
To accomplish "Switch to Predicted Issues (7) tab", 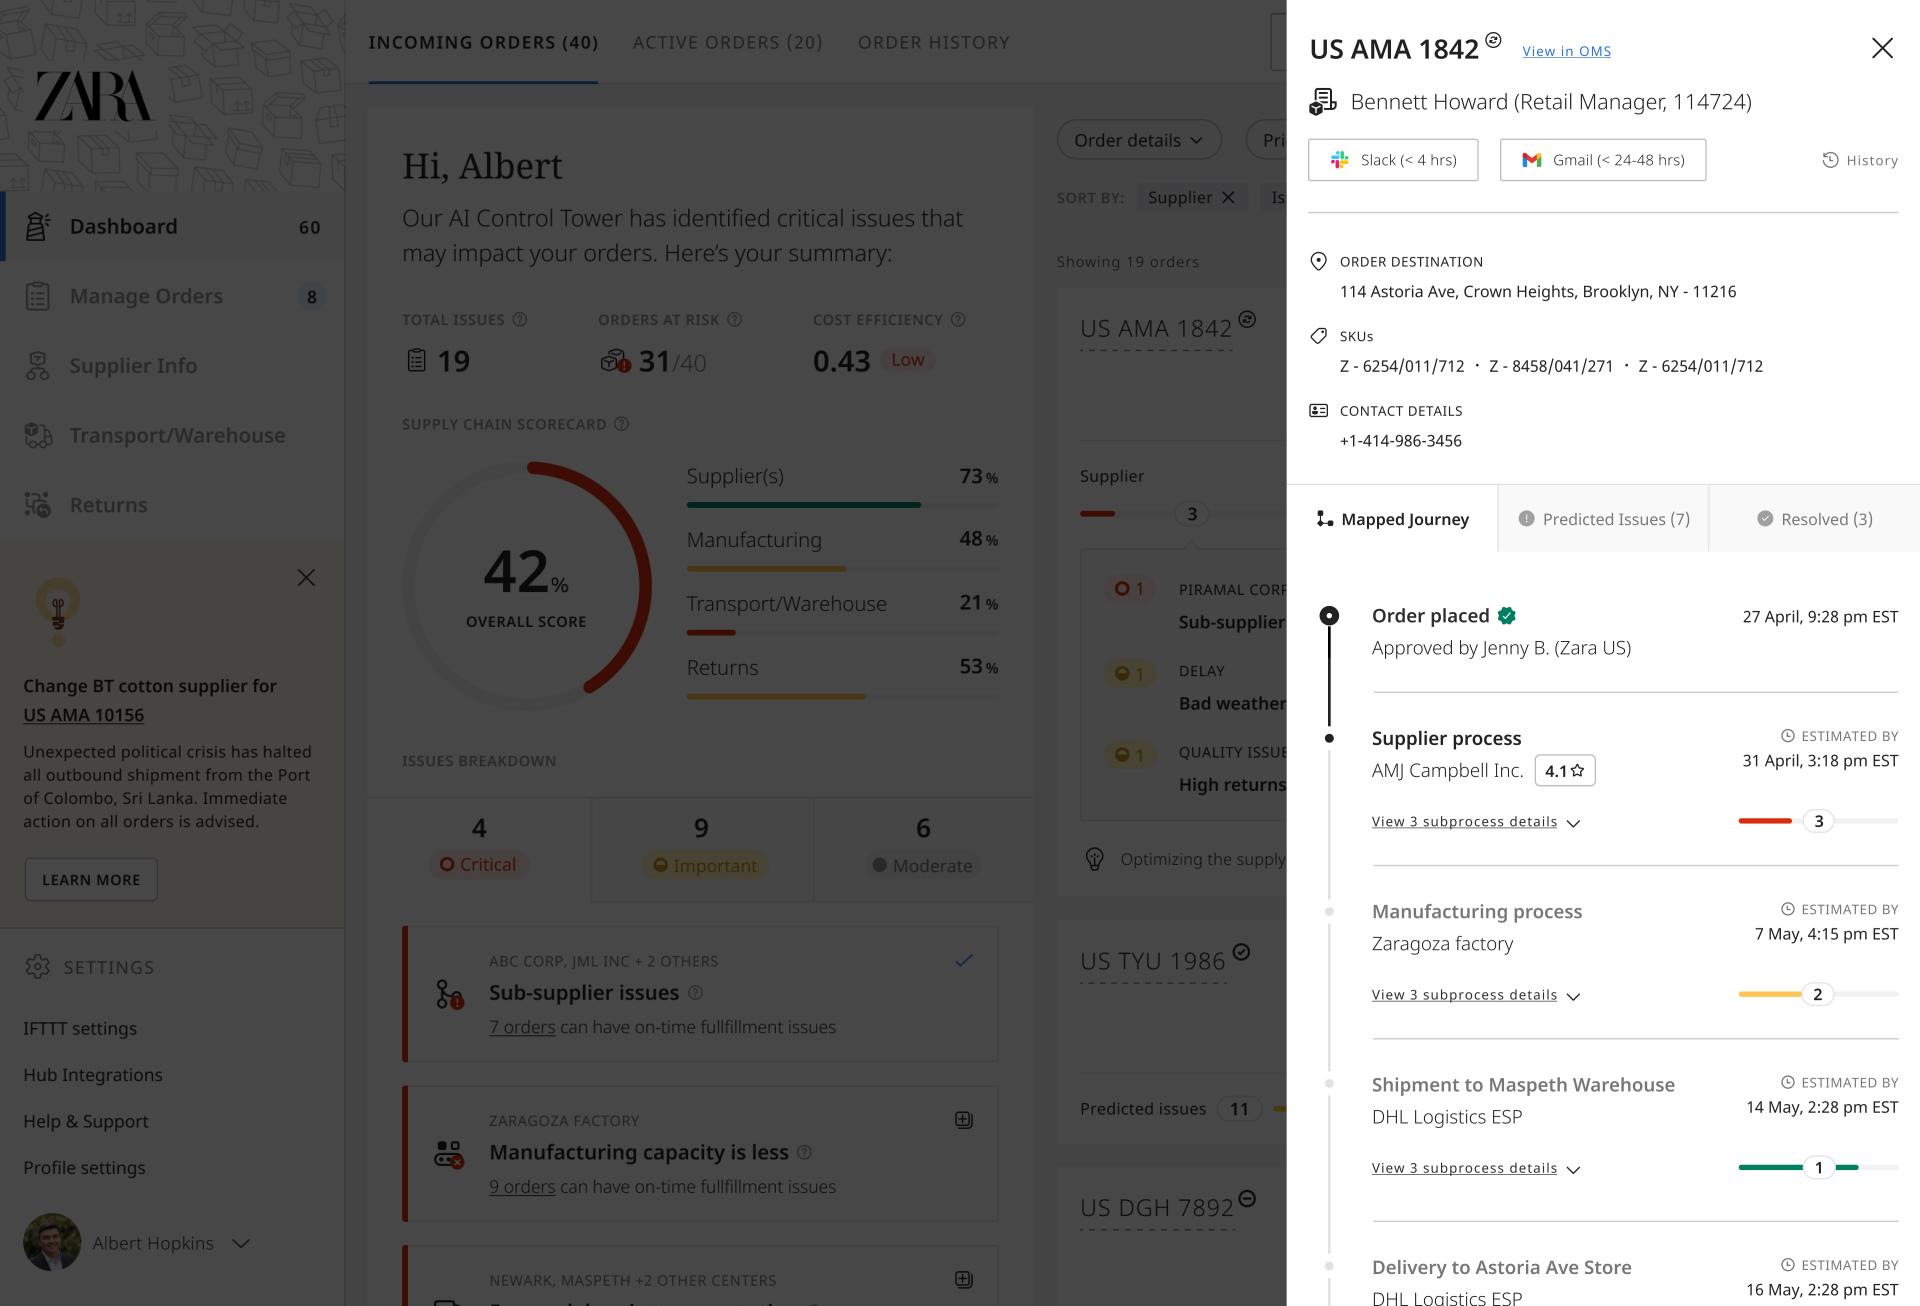I will (1603, 519).
